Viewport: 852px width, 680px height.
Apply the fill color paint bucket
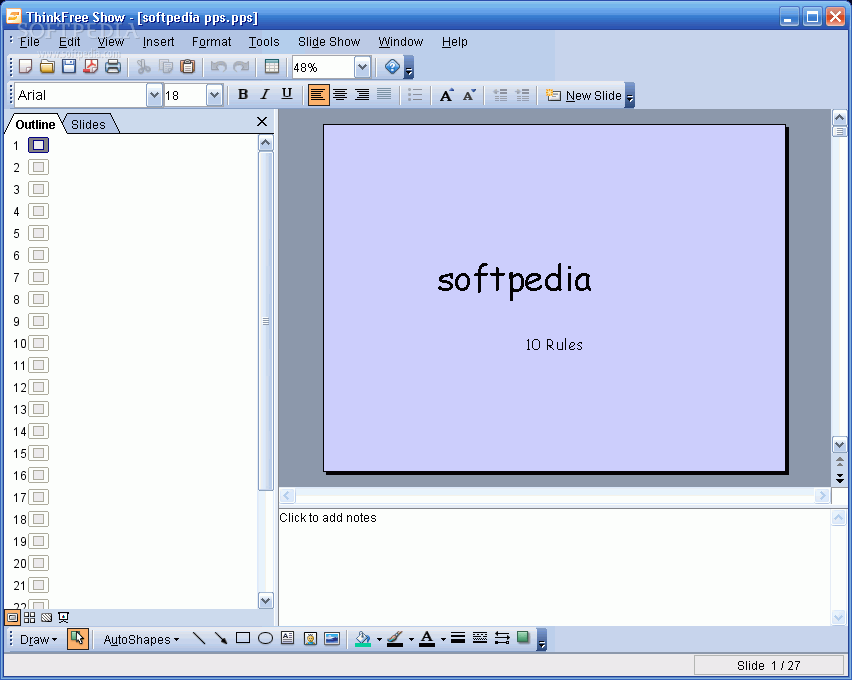coord(362,639)
